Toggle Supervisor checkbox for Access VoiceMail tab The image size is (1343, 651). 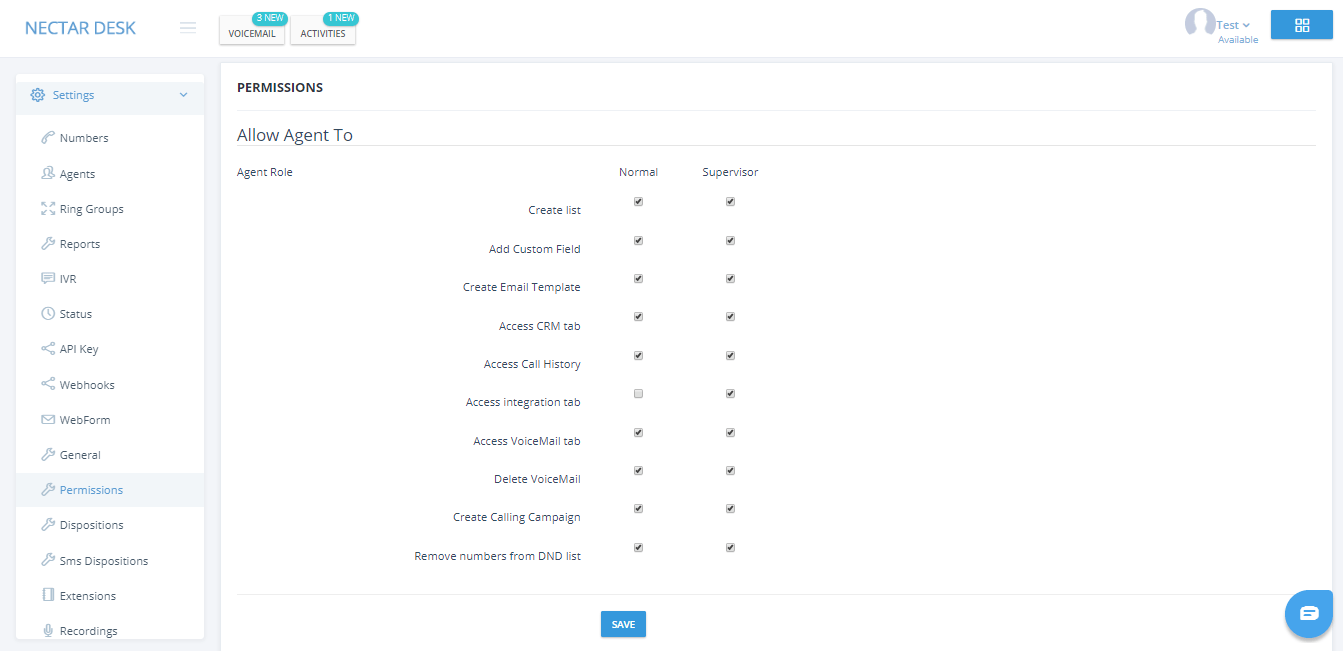[730, 432]
